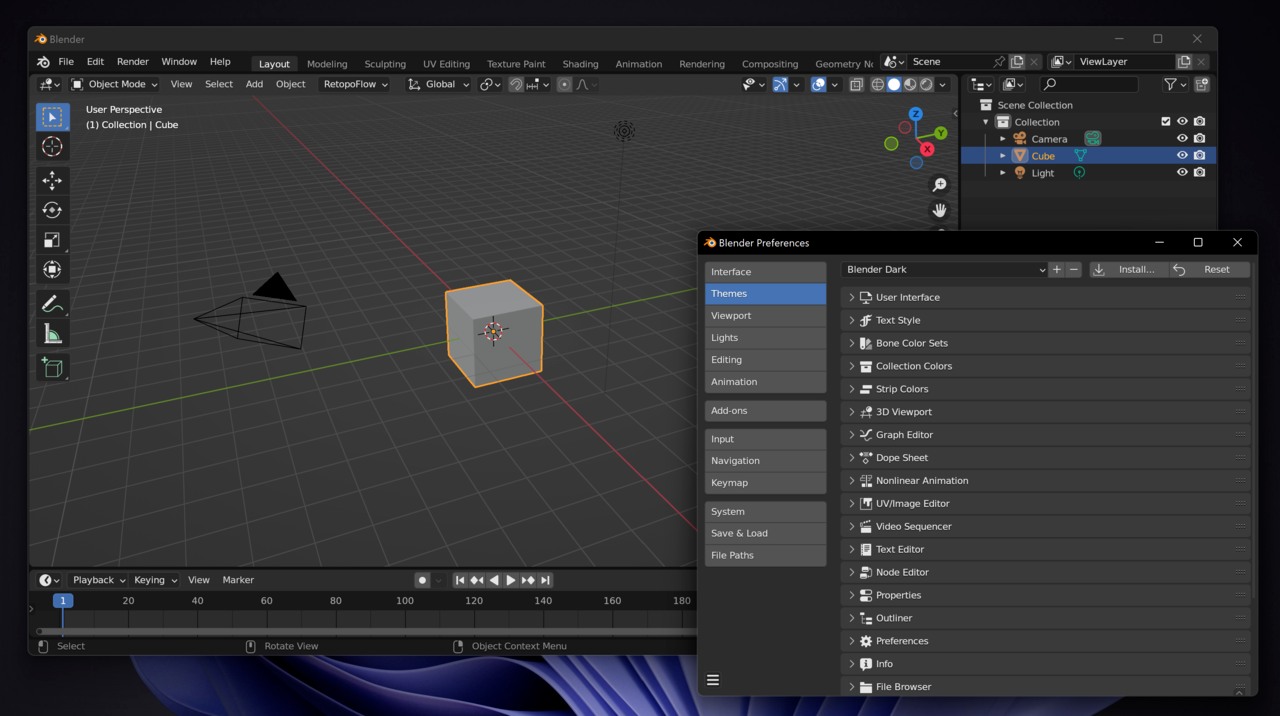
Task: Switch to the Shading workspace tab
Action: coord(580,63)
